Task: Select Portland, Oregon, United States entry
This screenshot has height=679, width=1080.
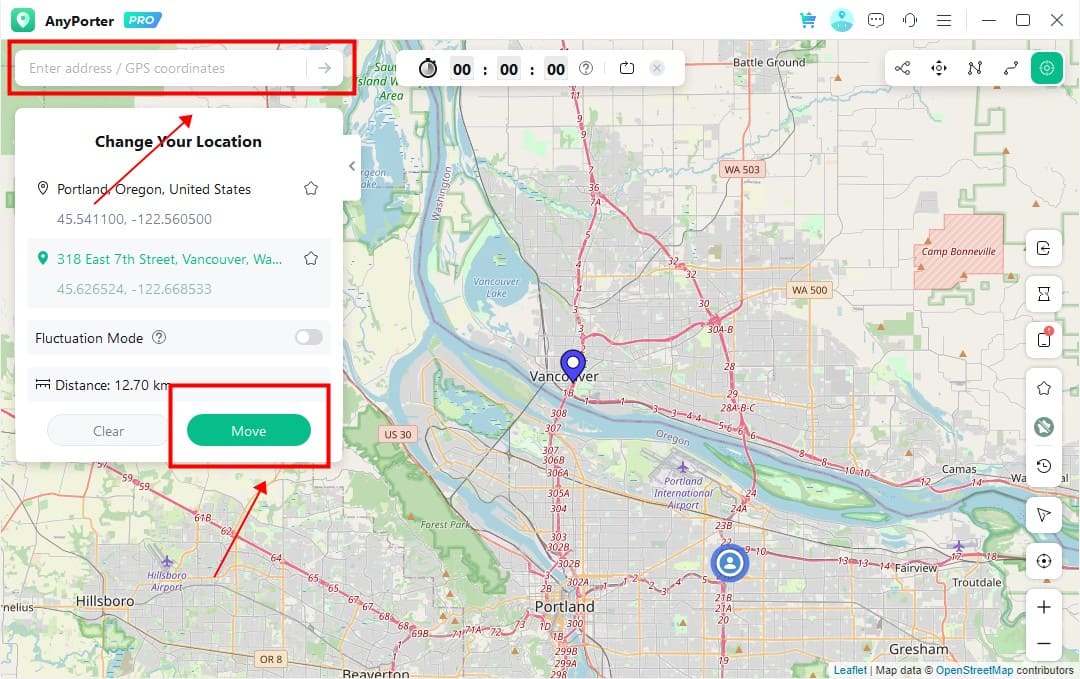Action: (154, 189)
